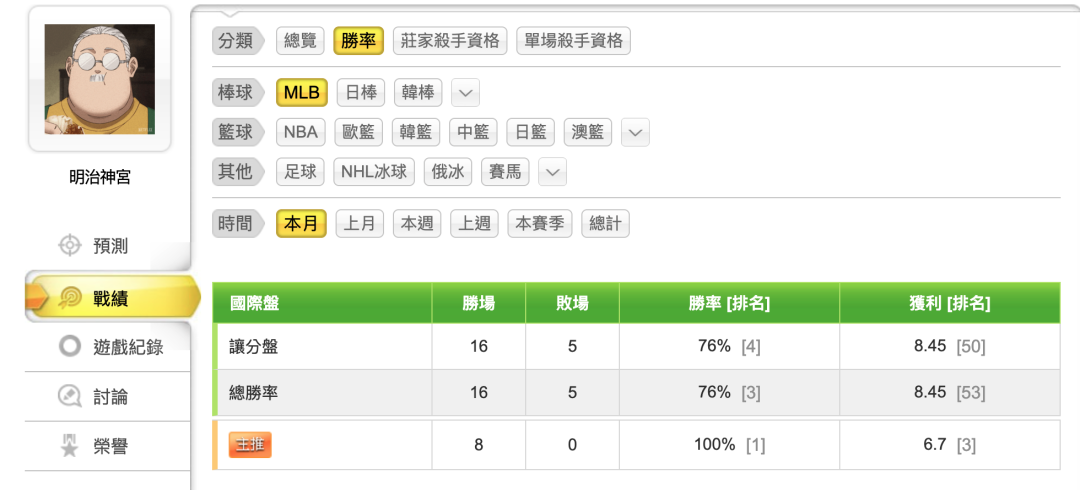Click the 獲利 [排名] column header
The height and width of the screenshot is (490, 1080).
click(x=950, y=303)
